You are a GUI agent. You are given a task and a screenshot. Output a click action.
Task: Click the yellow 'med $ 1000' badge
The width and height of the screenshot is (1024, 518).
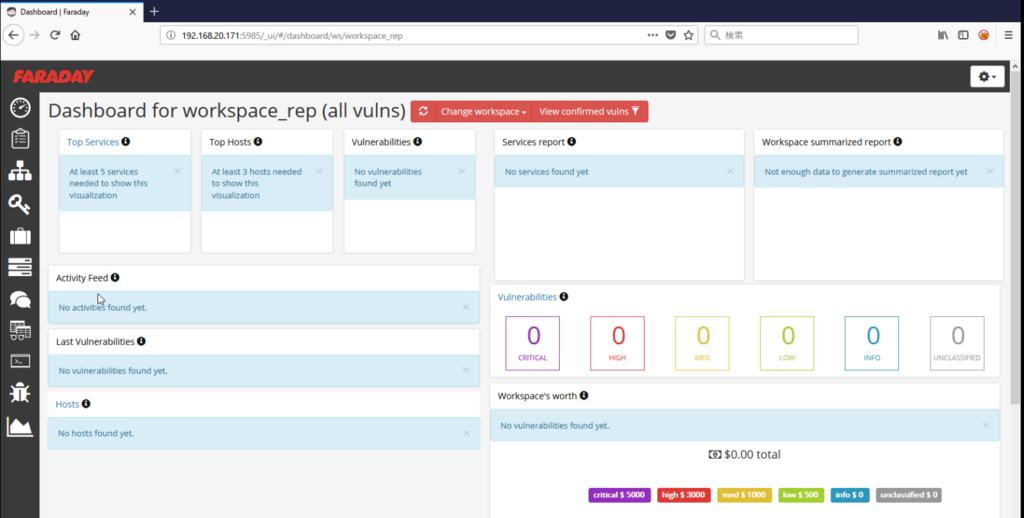pos(744,495)
